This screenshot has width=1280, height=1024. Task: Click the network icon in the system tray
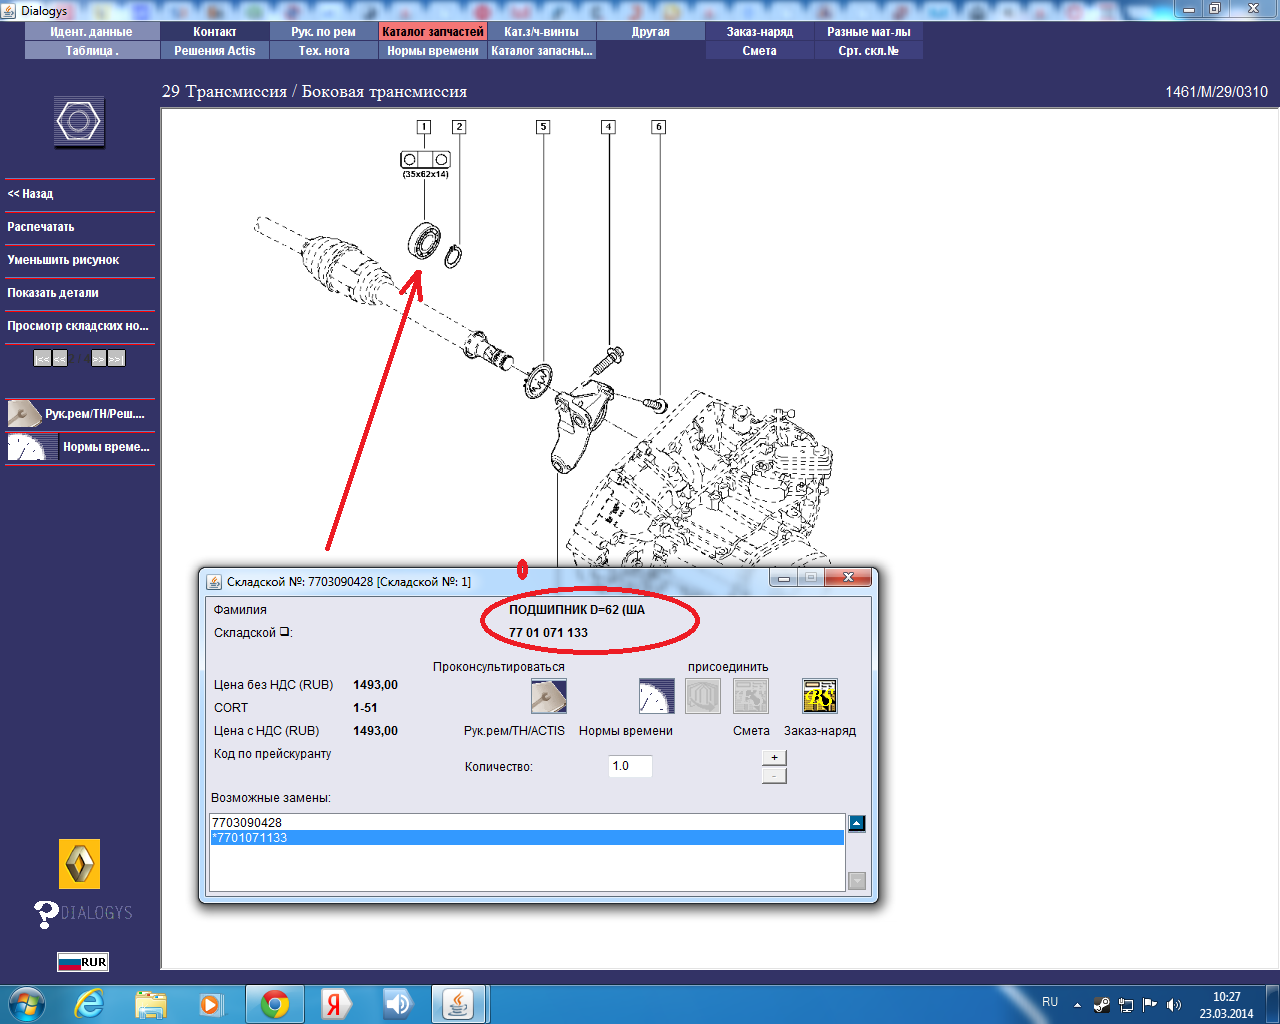coord(1126,1005)
